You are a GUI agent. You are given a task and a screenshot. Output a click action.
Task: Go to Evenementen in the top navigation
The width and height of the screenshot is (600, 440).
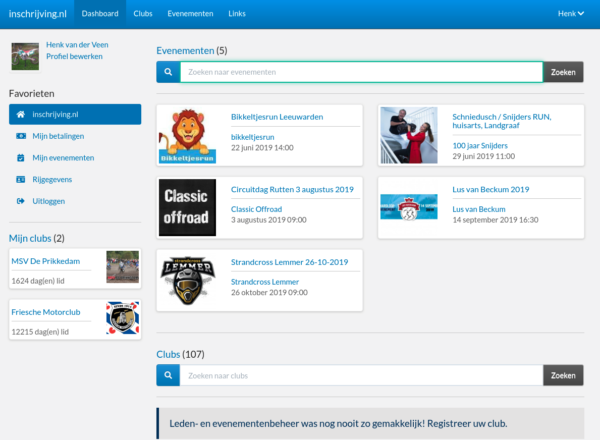(x=188, y=14)
